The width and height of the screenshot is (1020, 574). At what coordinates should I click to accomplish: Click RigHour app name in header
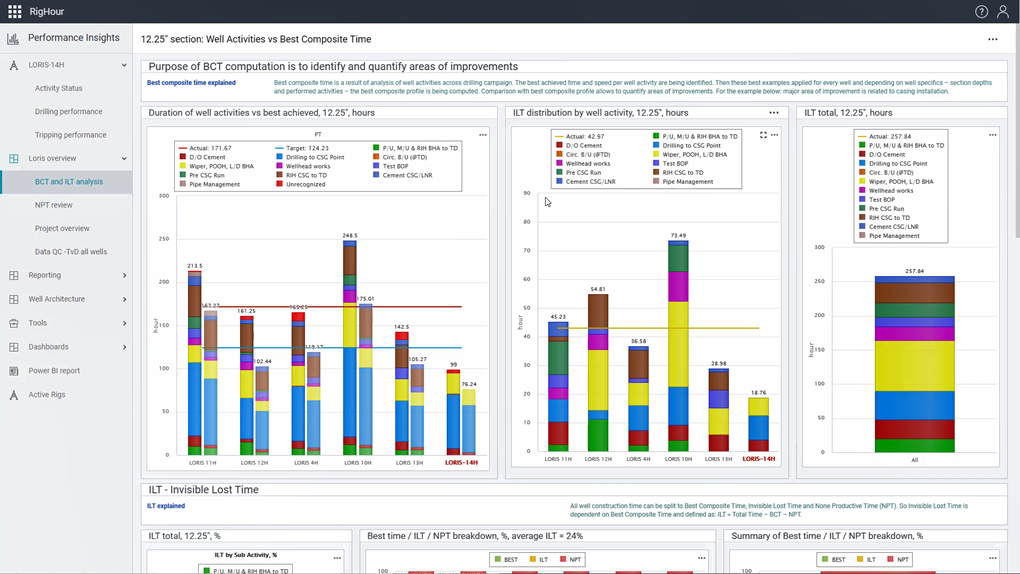[47, 12]
